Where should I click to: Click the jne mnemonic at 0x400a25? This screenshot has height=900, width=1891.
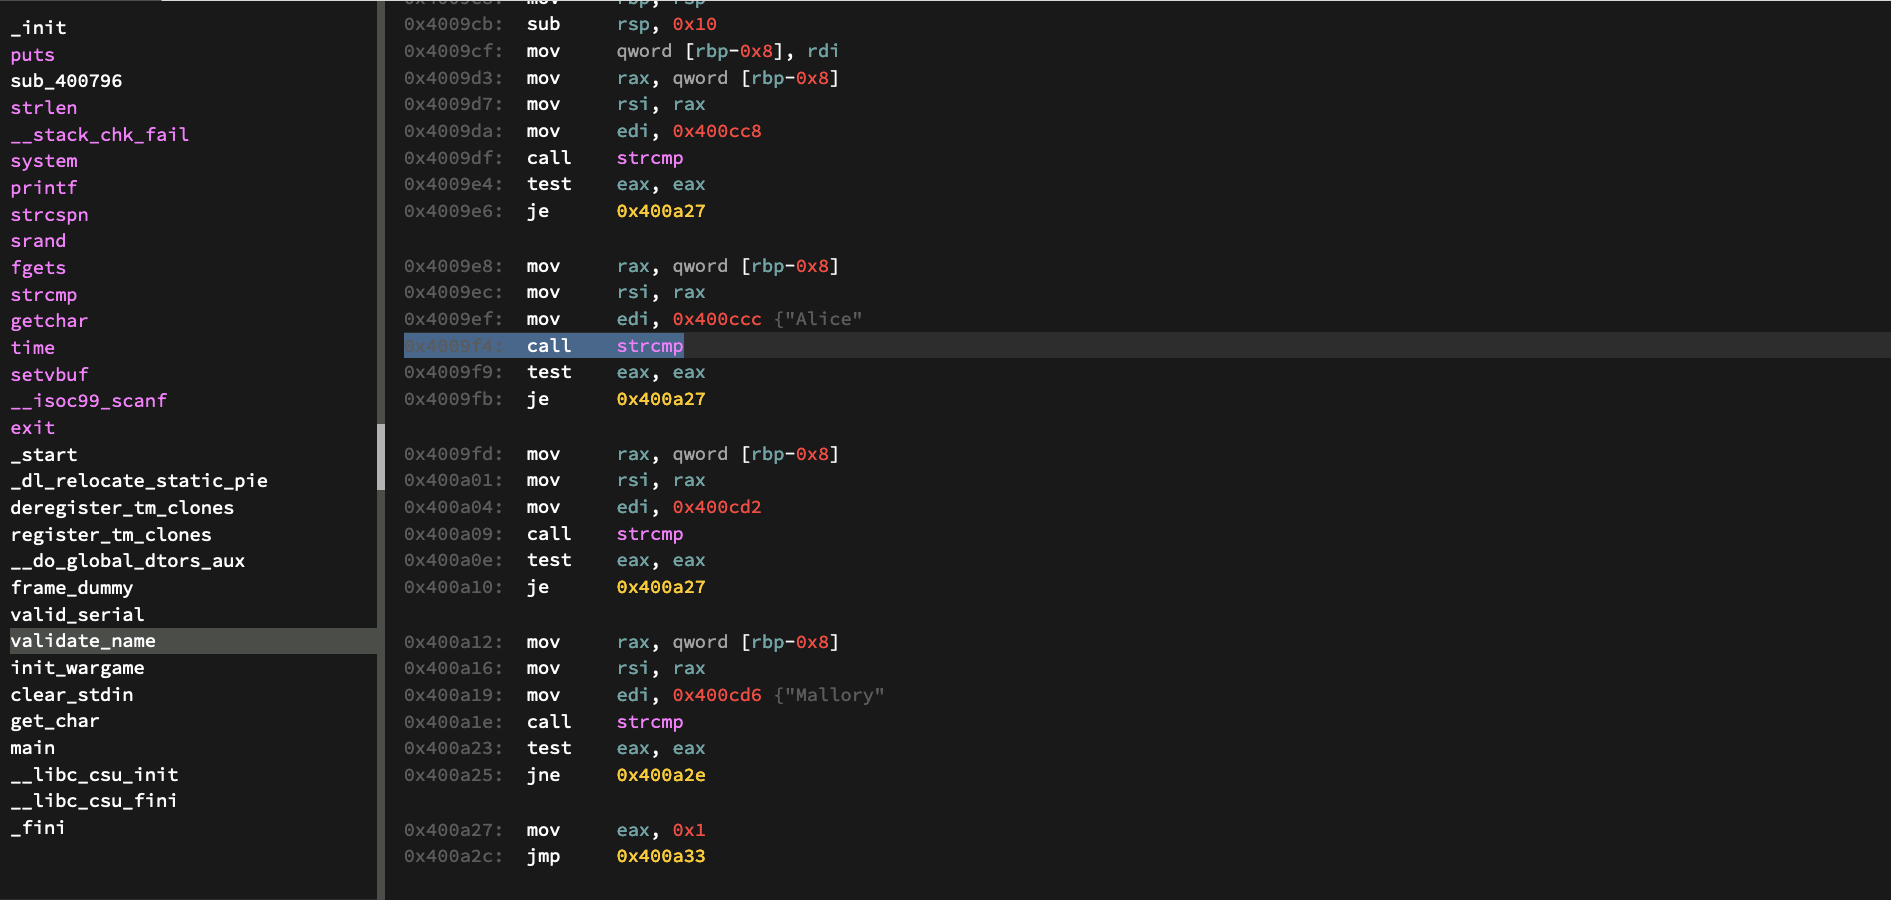[544, 775]
